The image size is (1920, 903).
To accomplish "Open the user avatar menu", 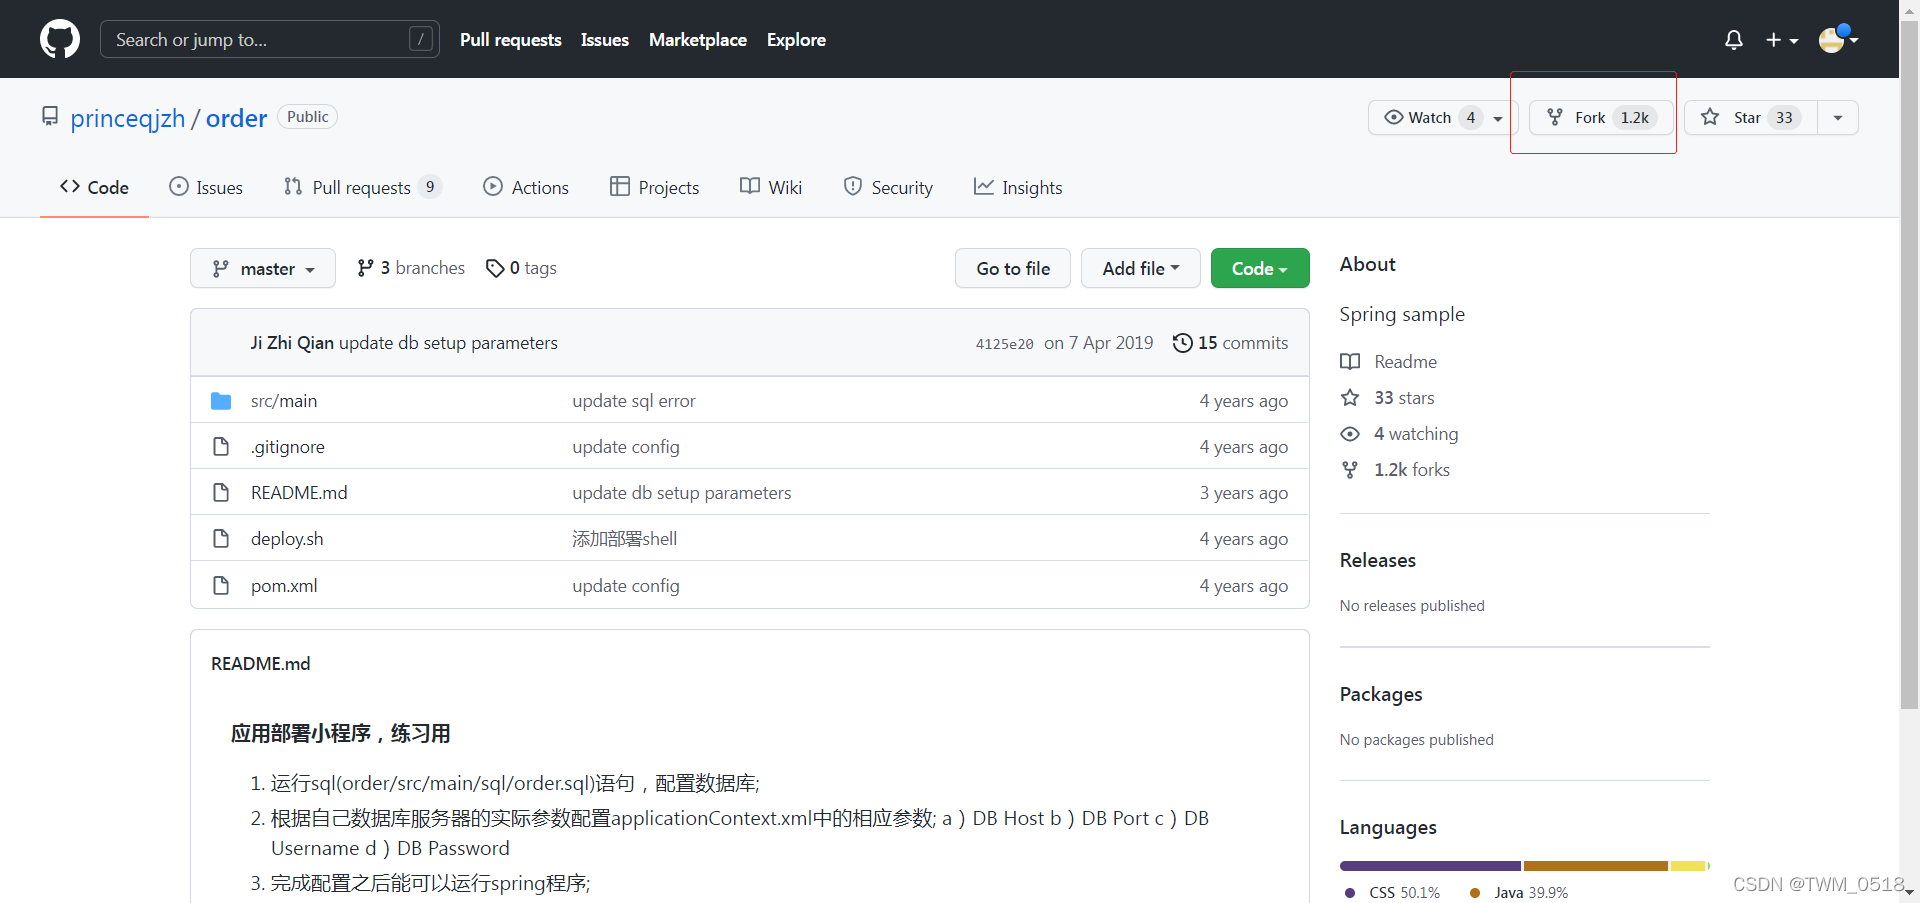I will [x=1838, y=39].
